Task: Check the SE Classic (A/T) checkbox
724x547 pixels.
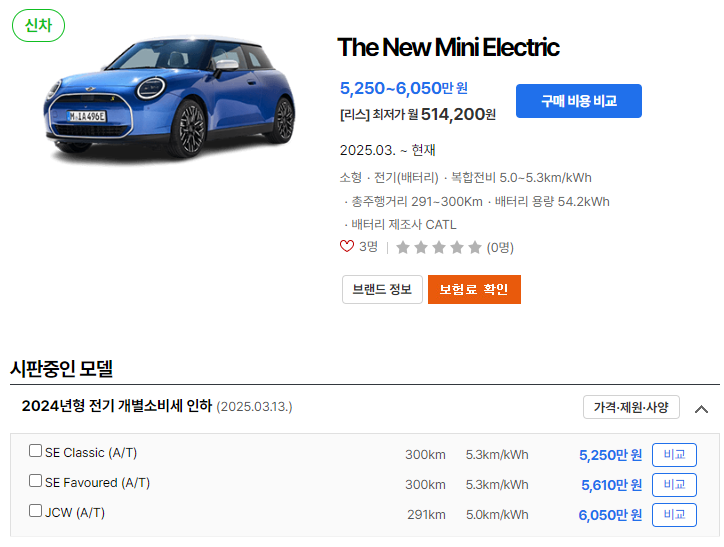Action: (x=35, y=451)
